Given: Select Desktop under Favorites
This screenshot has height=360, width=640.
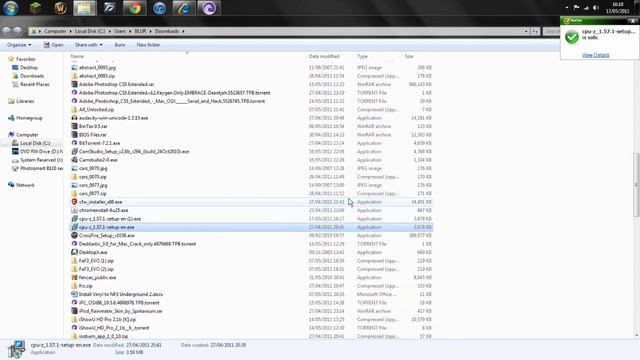Looking at the screenshot, I should 29,67.
